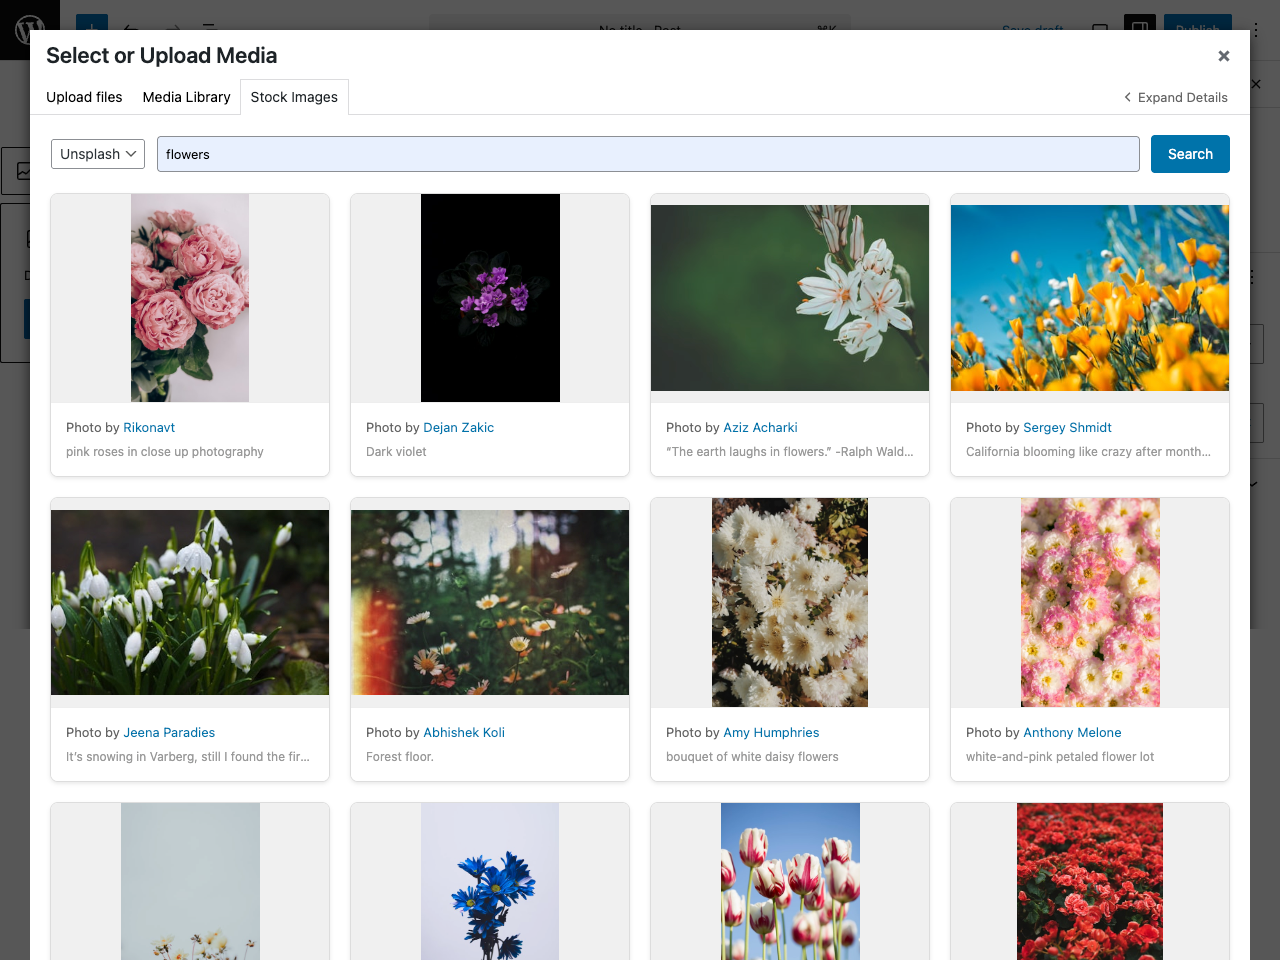Click caption 'pink roses in close up photography'
The image size is (1280, 960).
165,452
